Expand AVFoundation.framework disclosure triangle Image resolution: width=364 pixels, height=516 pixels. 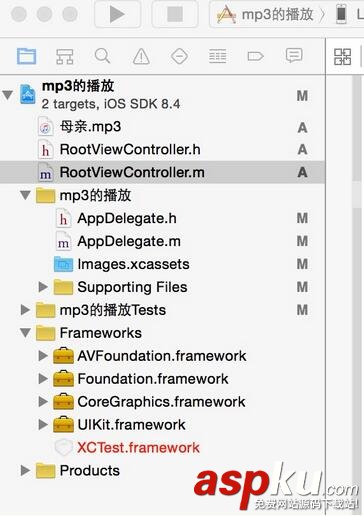tap(43, 356)
